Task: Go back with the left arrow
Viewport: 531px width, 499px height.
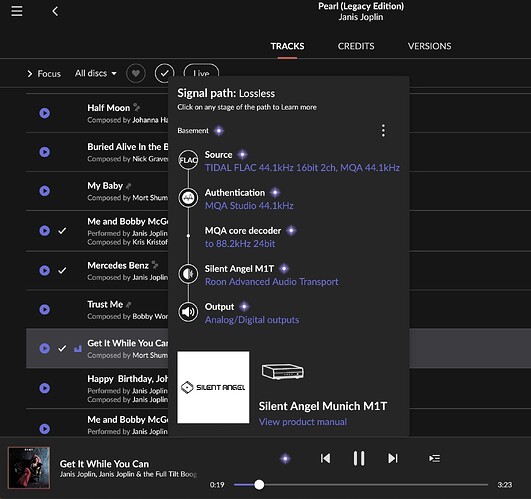Action: 55,11
